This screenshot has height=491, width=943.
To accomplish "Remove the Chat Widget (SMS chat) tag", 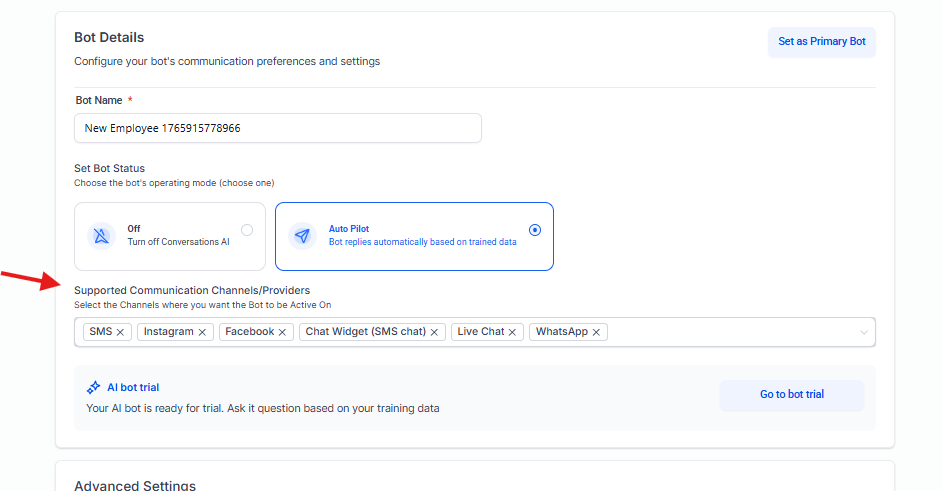I will click(x=435, y=332).
